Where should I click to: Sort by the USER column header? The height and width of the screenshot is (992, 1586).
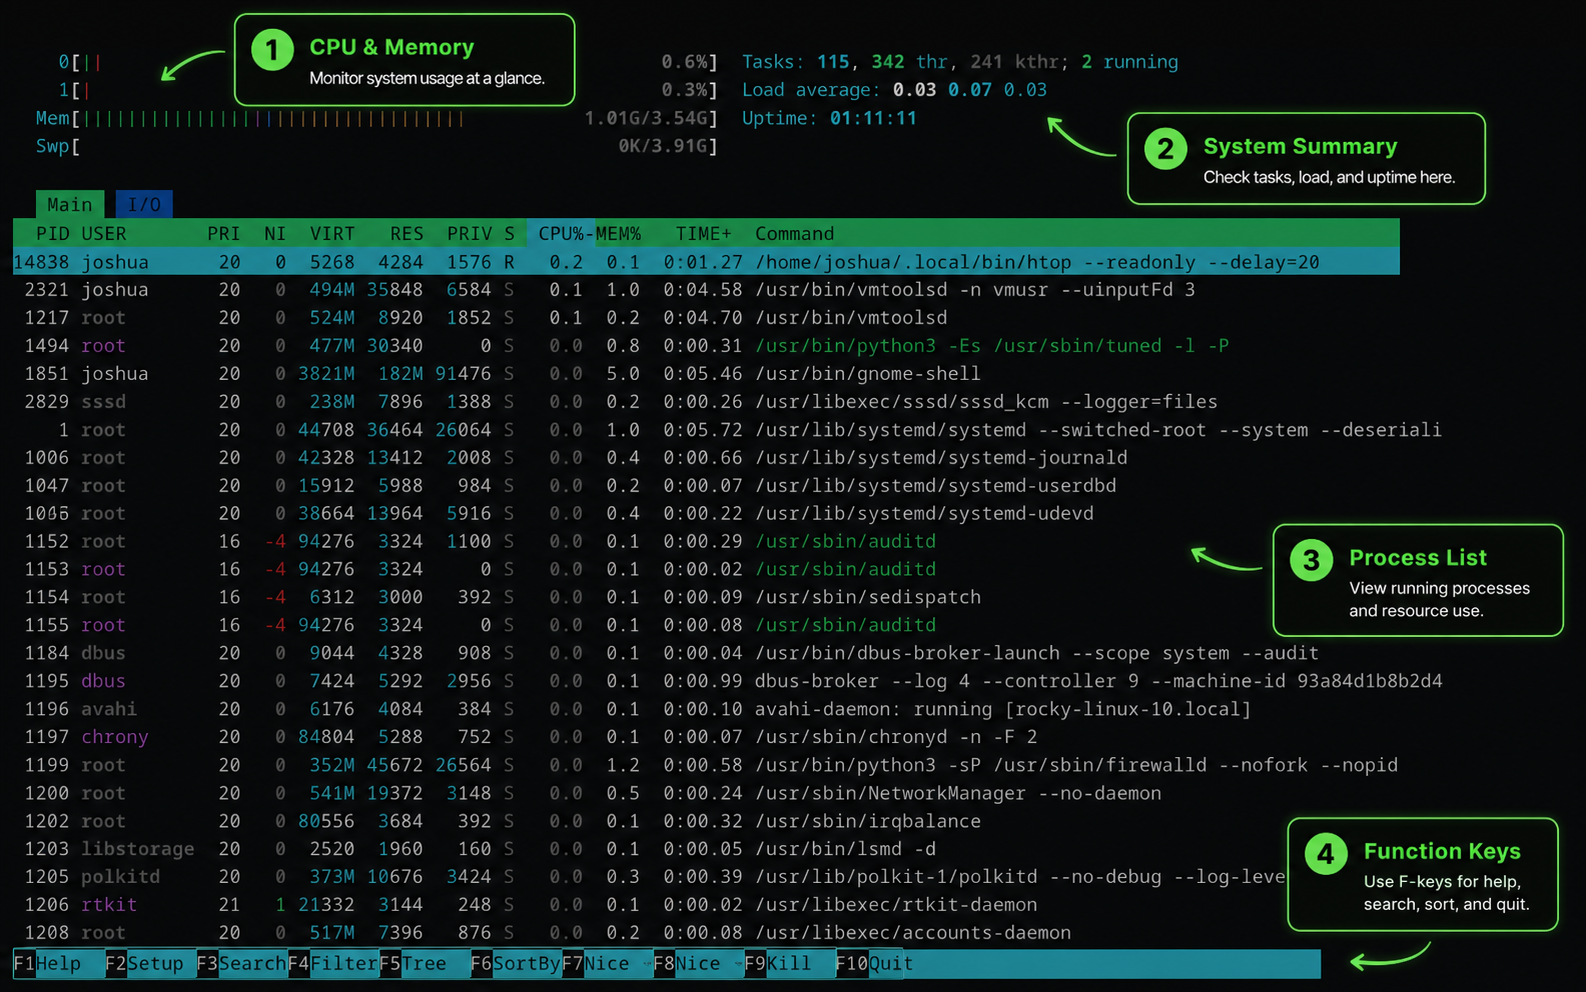click(104, 233)
